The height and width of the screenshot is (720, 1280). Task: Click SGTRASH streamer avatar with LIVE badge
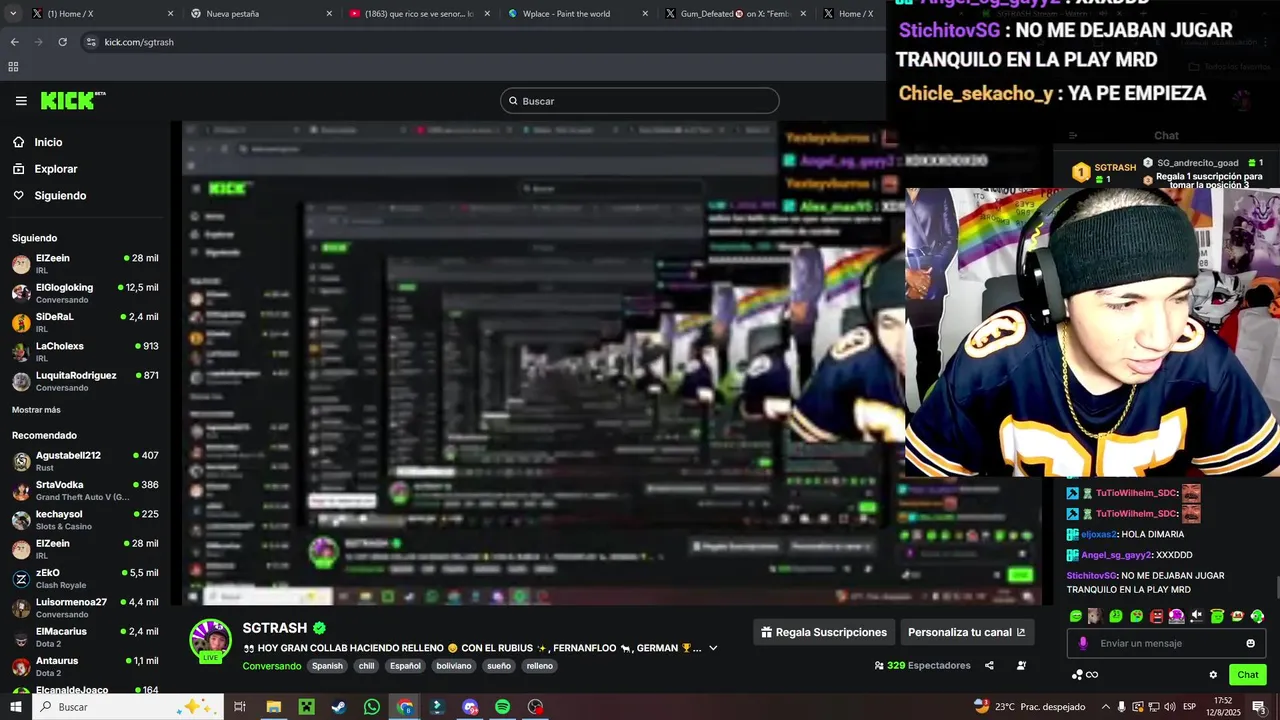point(211,641)
